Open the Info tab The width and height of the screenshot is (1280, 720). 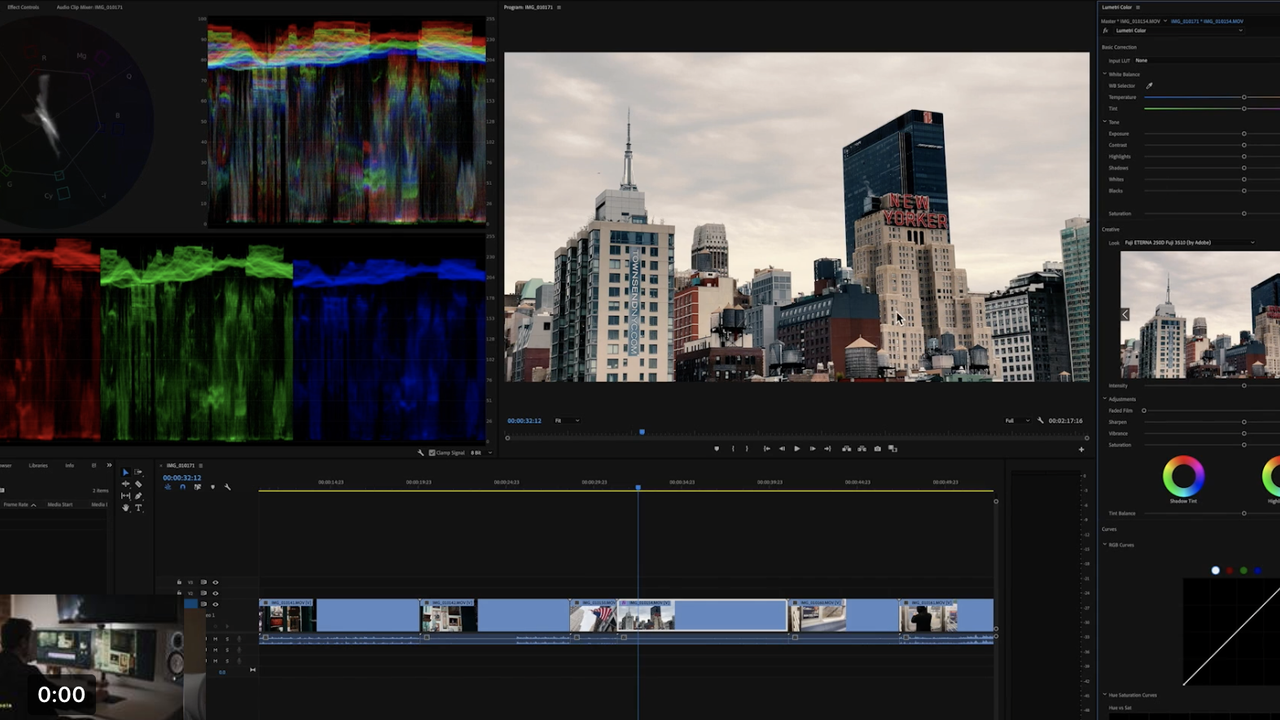click(x=70, y=465)
